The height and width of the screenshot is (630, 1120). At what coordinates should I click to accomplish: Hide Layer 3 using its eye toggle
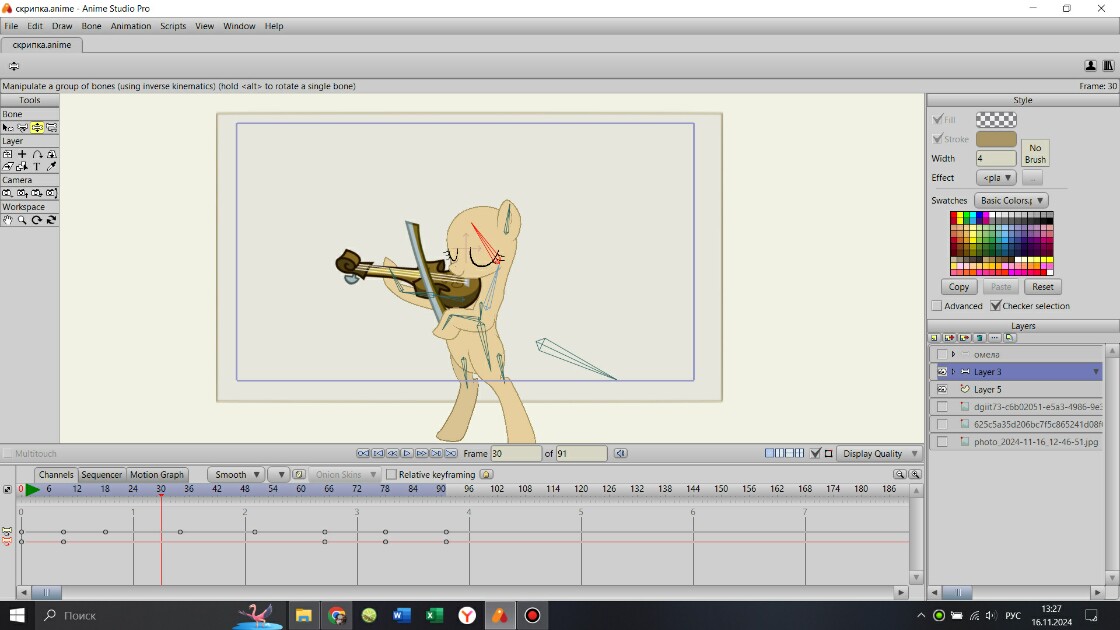point(942,372)
